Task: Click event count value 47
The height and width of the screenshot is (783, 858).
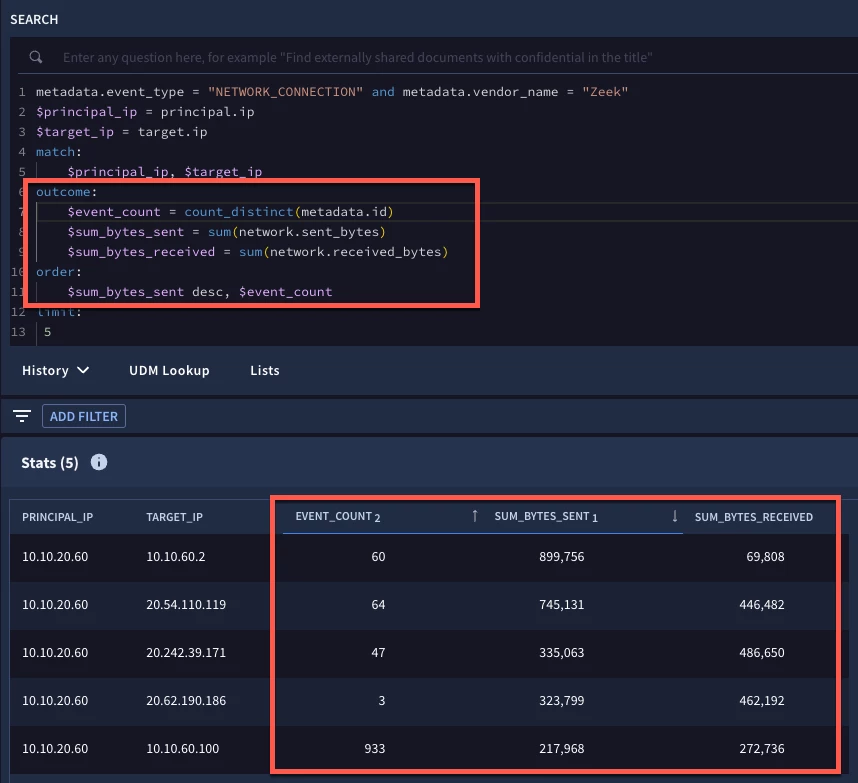Action: pyautogui.click(x=378, y=652)
